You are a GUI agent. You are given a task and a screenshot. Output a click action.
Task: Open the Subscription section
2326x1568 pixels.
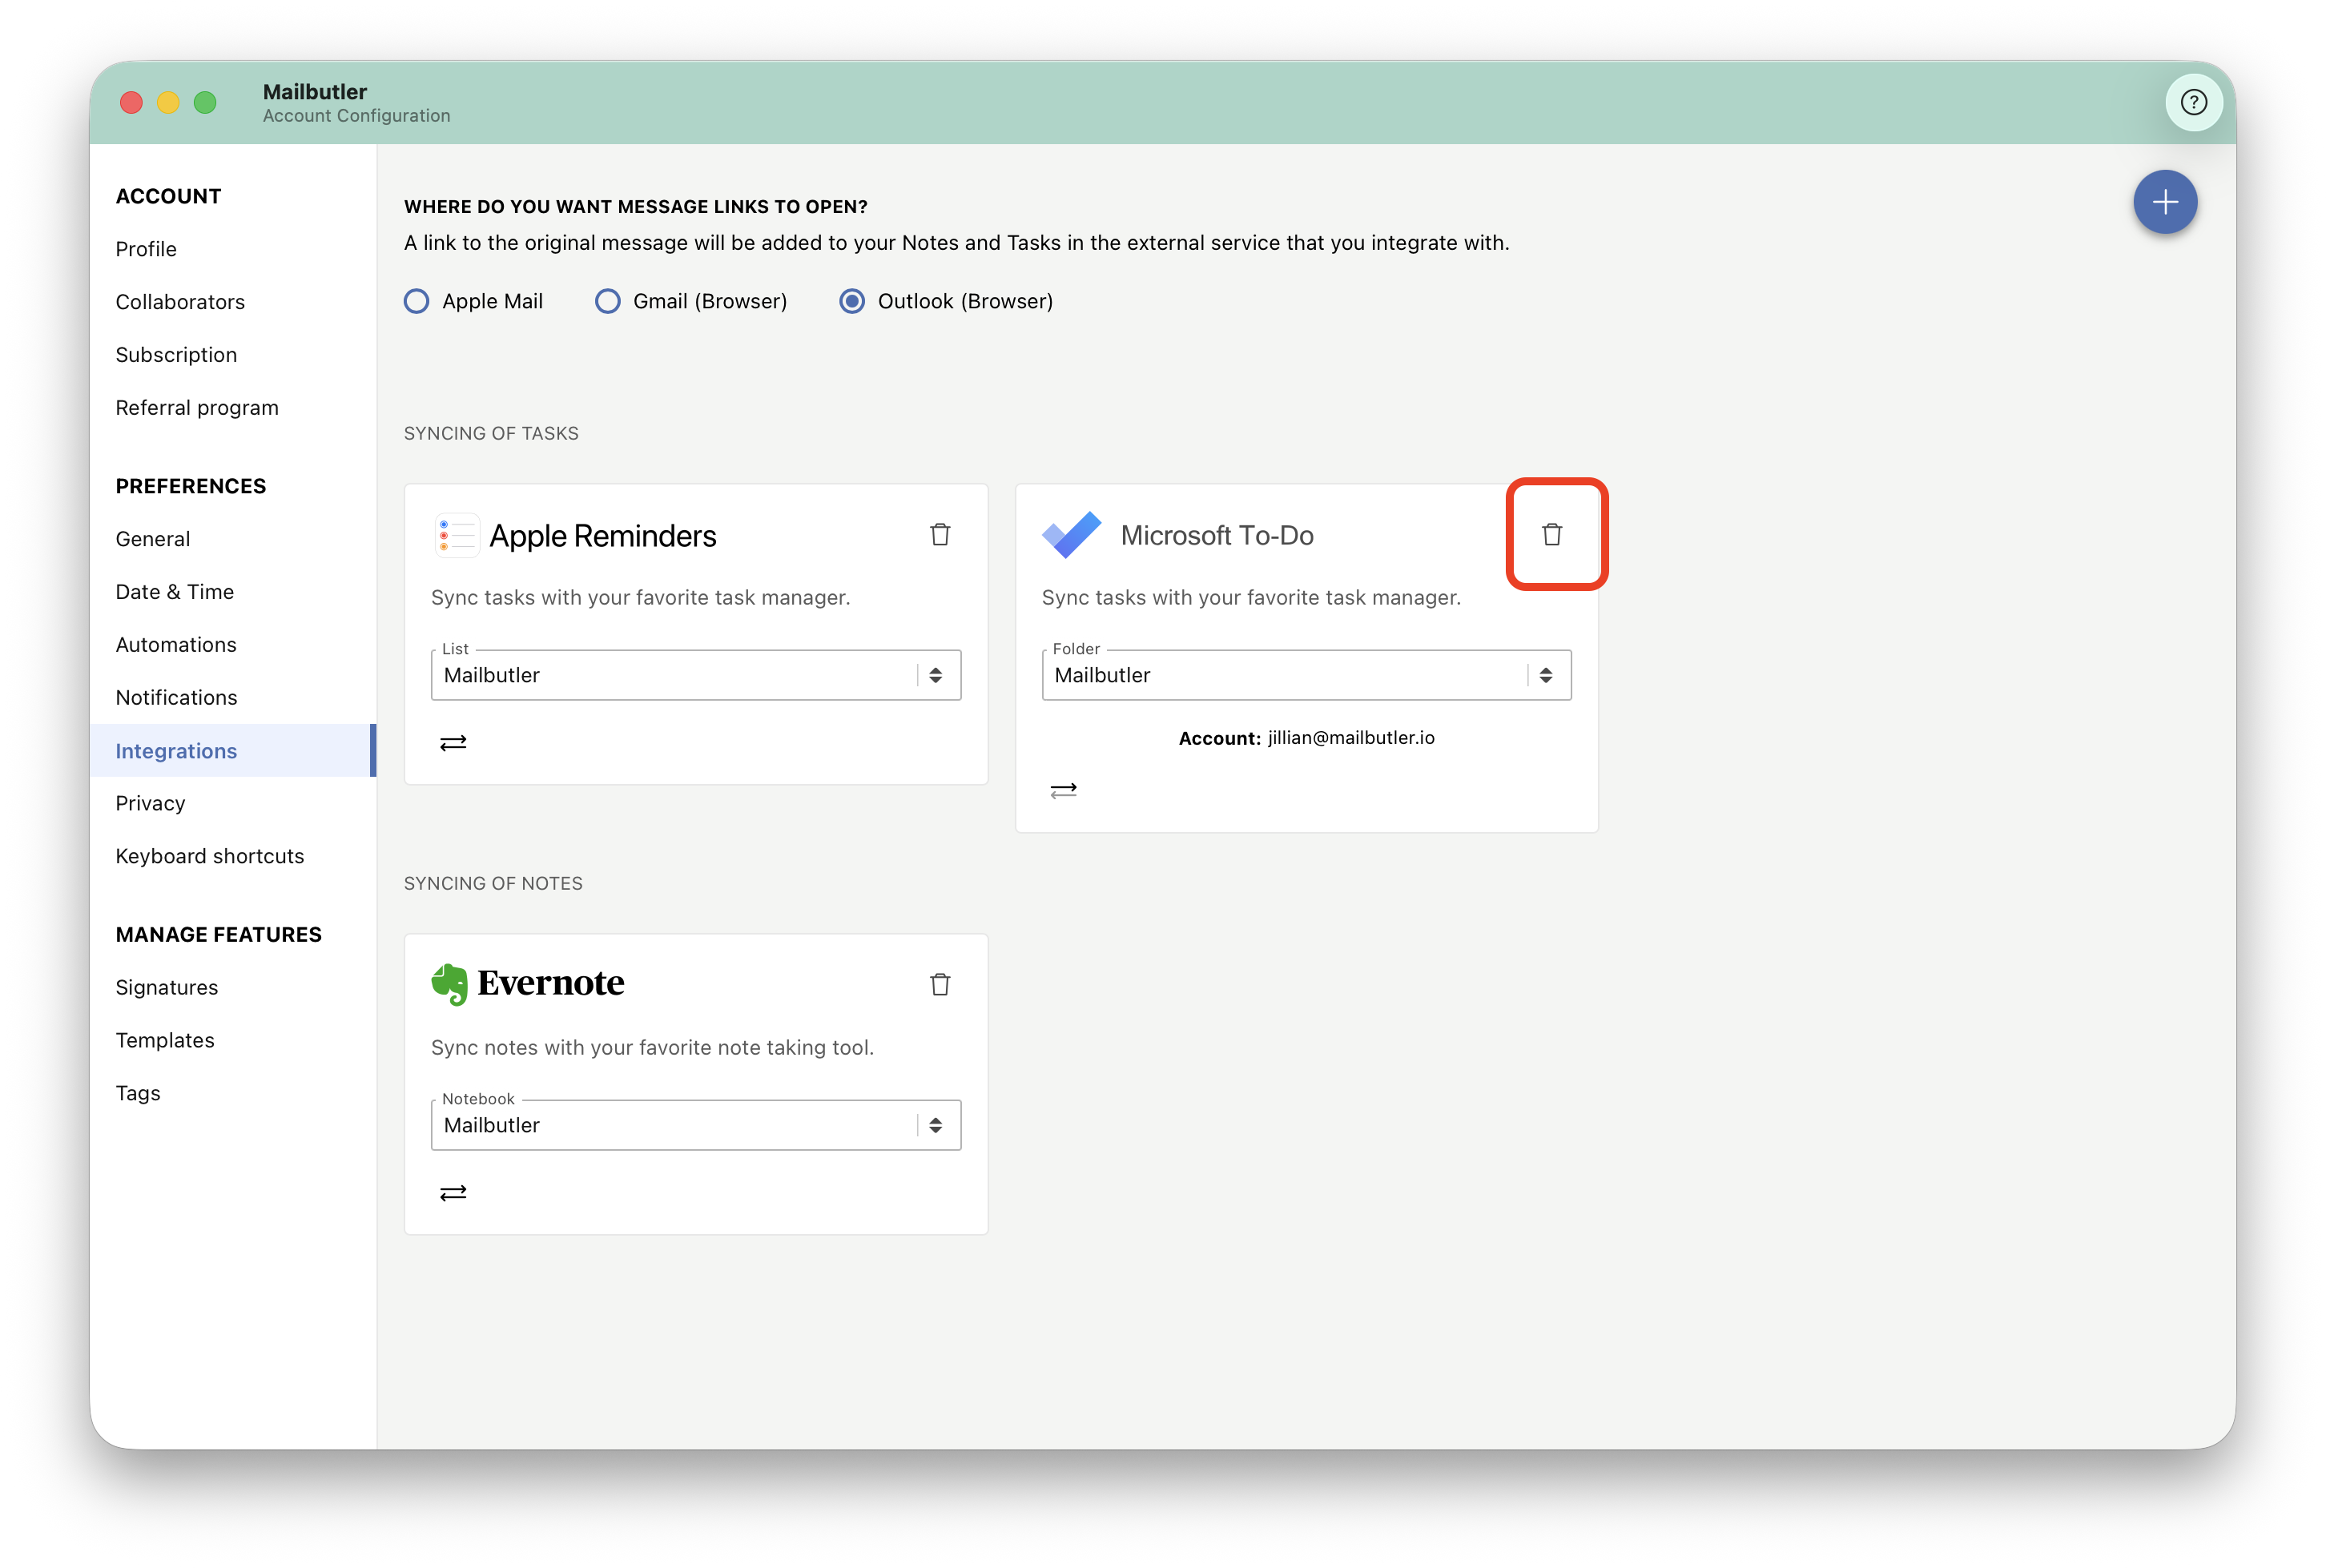[176, 355]
